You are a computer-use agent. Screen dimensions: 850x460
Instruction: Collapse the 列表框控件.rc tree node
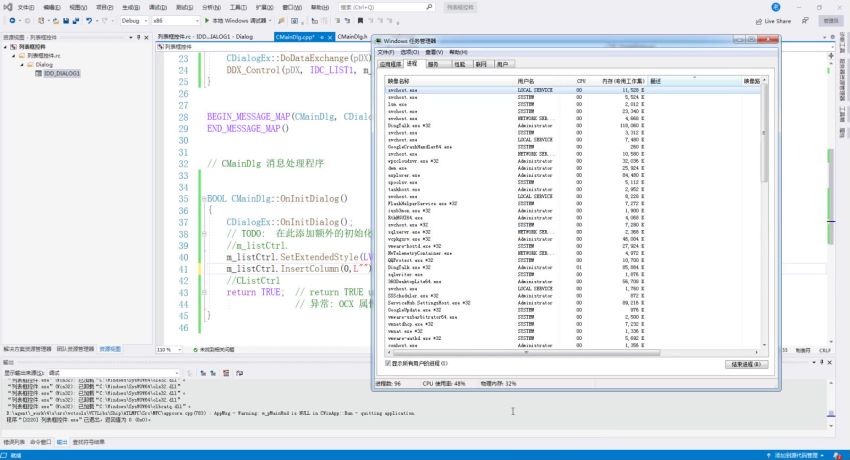tap(14, 56)
